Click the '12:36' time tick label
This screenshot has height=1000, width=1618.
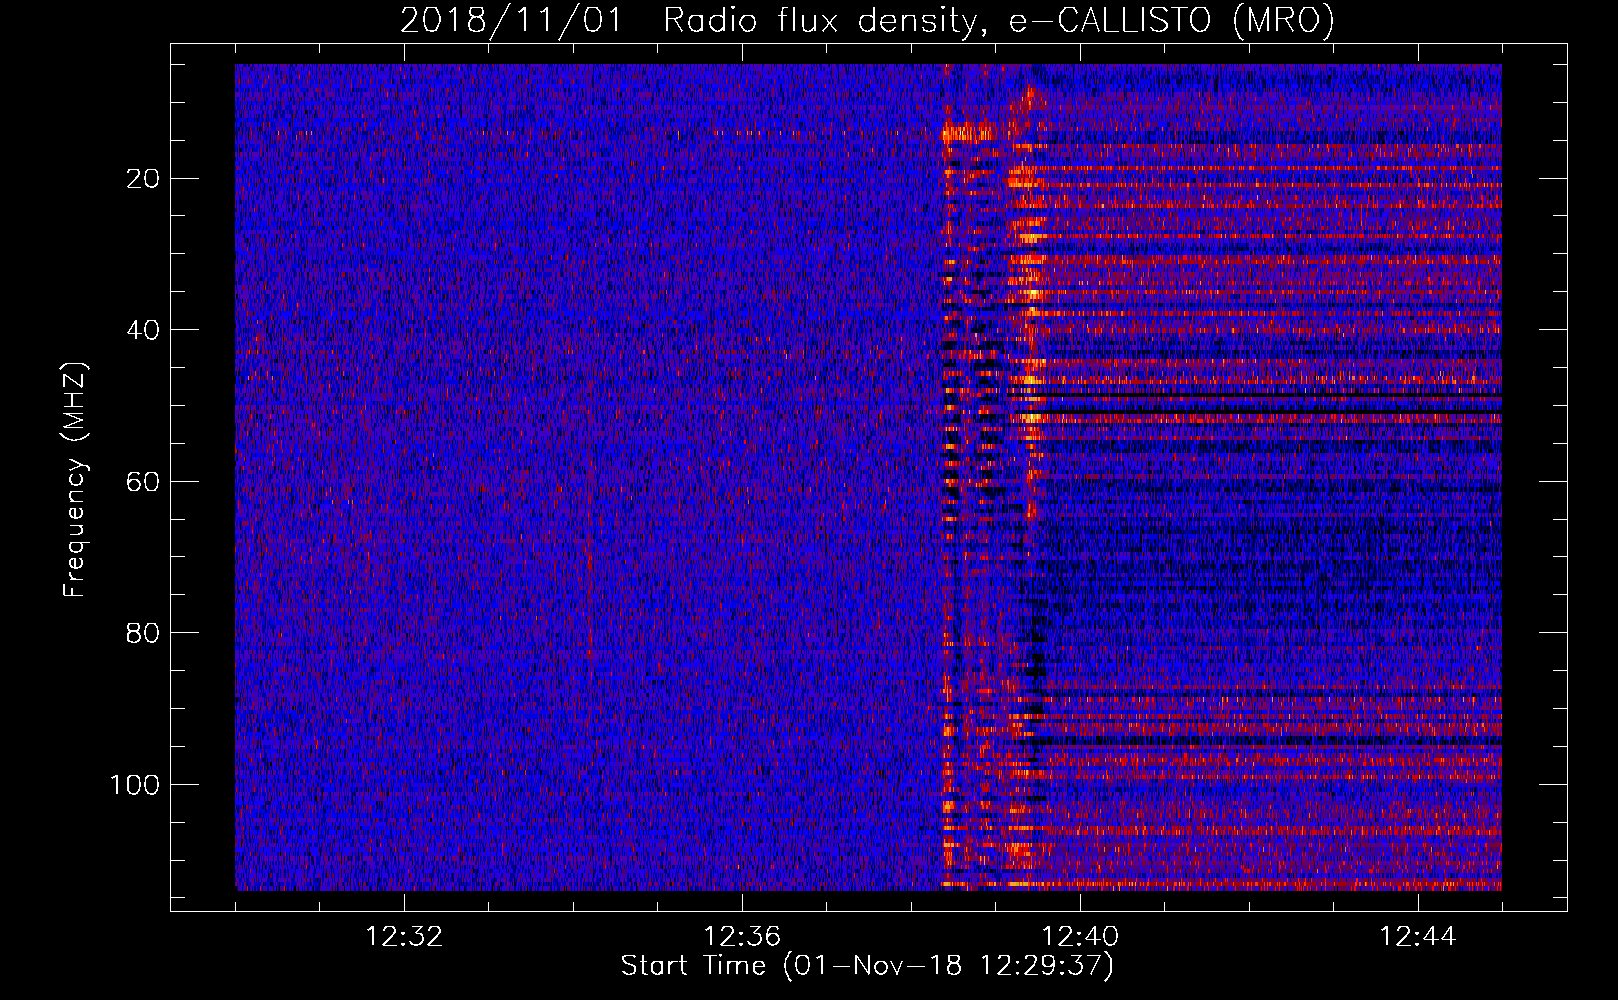tap(742, 937)
